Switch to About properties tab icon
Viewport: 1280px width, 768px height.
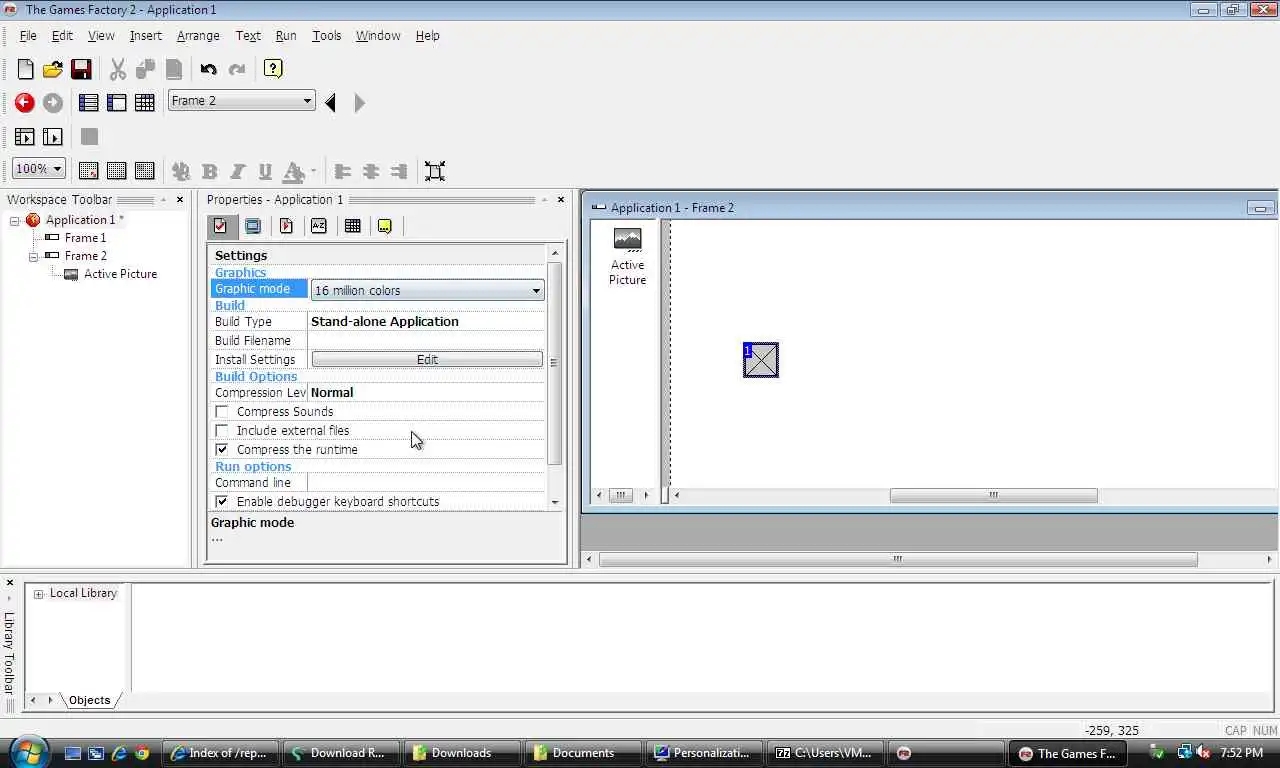tap(385, 226)
